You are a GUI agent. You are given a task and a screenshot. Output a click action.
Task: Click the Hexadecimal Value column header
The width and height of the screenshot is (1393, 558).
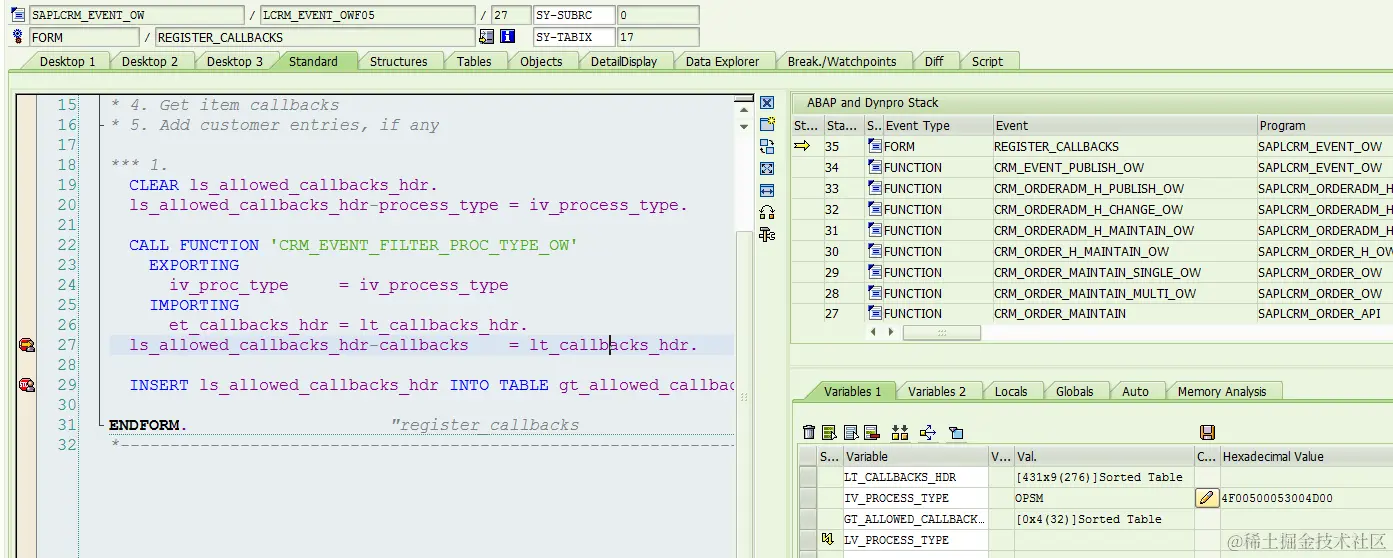1306,456
